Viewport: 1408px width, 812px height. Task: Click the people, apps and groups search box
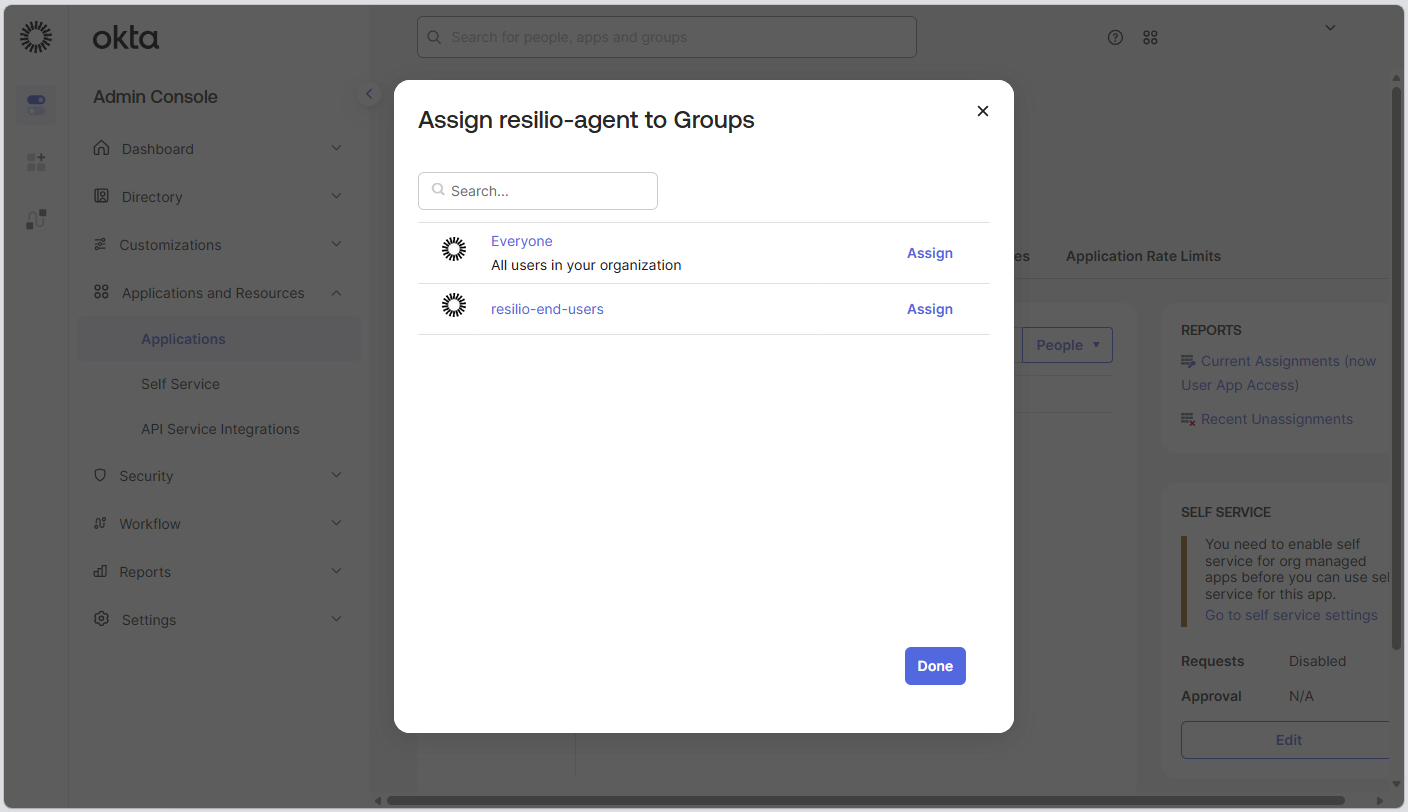click(x=667, y=37)
